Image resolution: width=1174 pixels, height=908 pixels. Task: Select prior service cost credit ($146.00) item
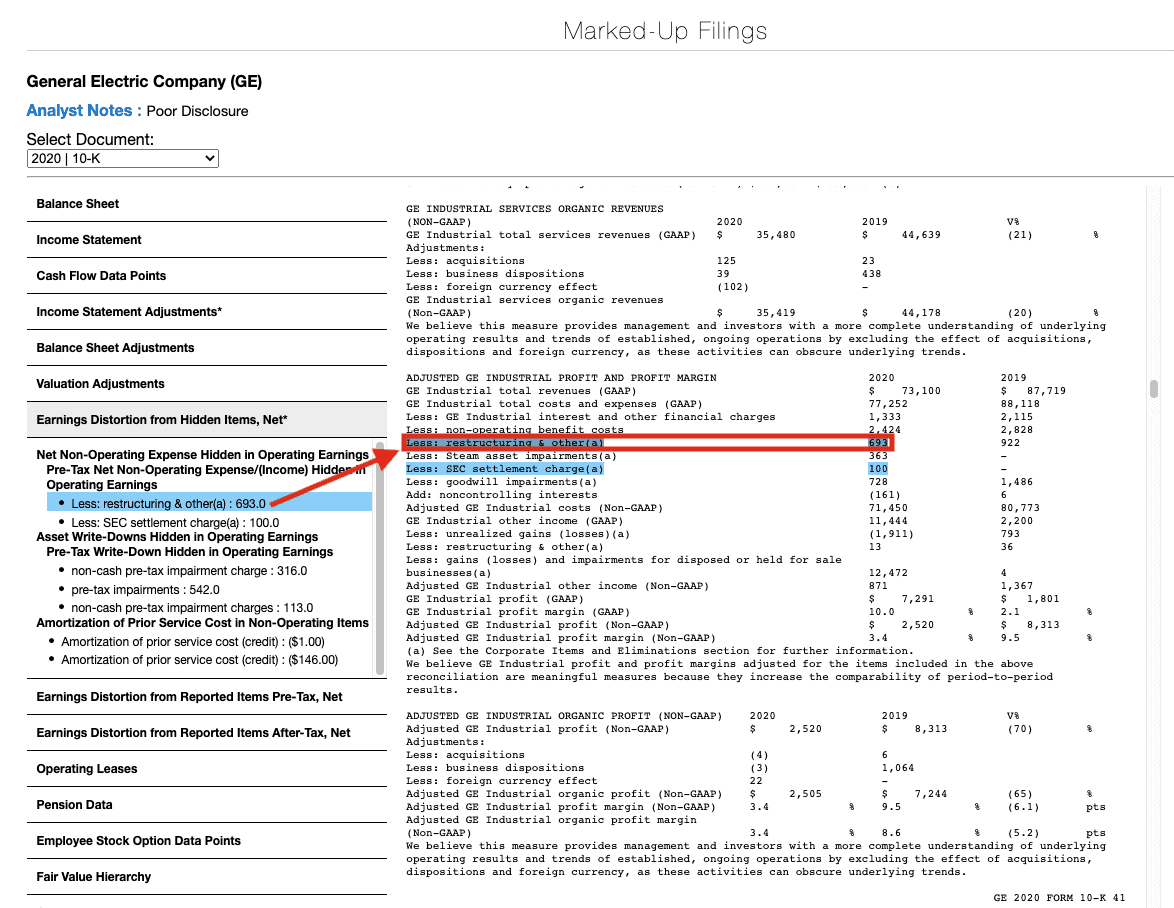[199, 659]
